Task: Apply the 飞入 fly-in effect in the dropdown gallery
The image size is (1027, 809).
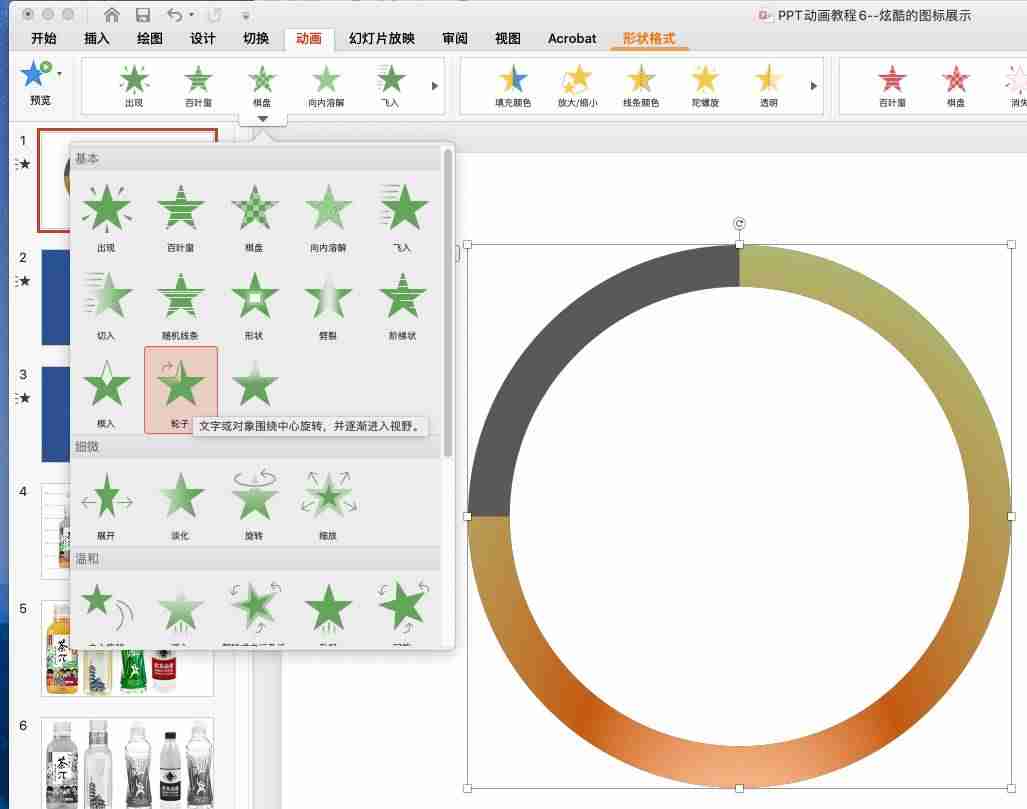Action: (x=402, y=216)
